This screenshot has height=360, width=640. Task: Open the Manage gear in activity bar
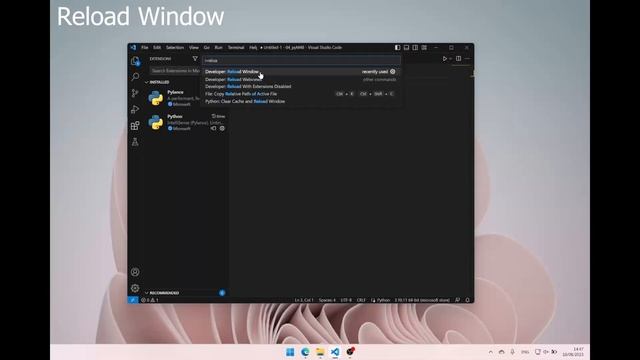pyautogui.click(x=135, y=288)
